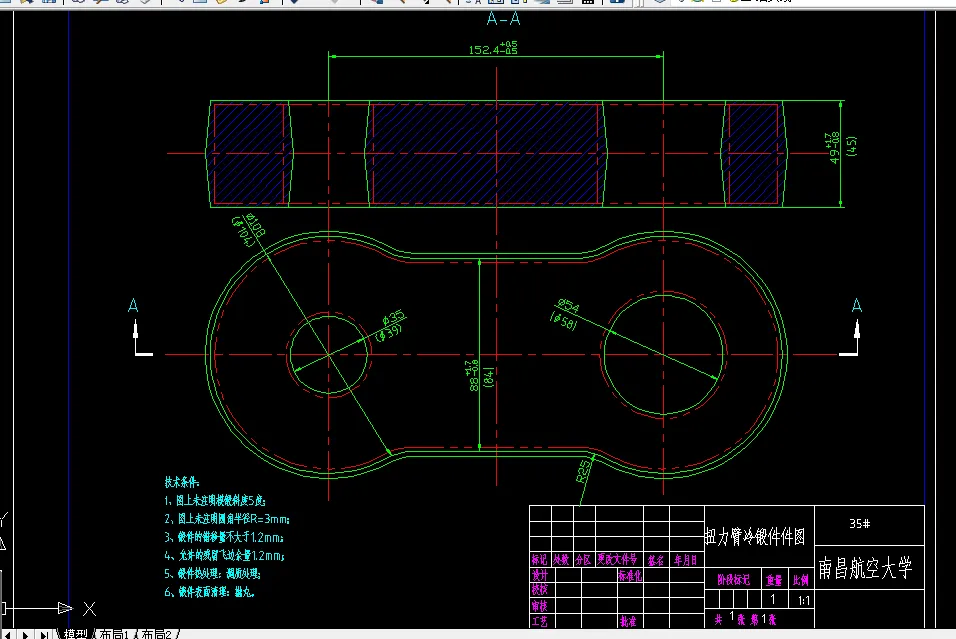Select the sheet count line 共1张 第1张
956x639 pixels.
[746, 619]
